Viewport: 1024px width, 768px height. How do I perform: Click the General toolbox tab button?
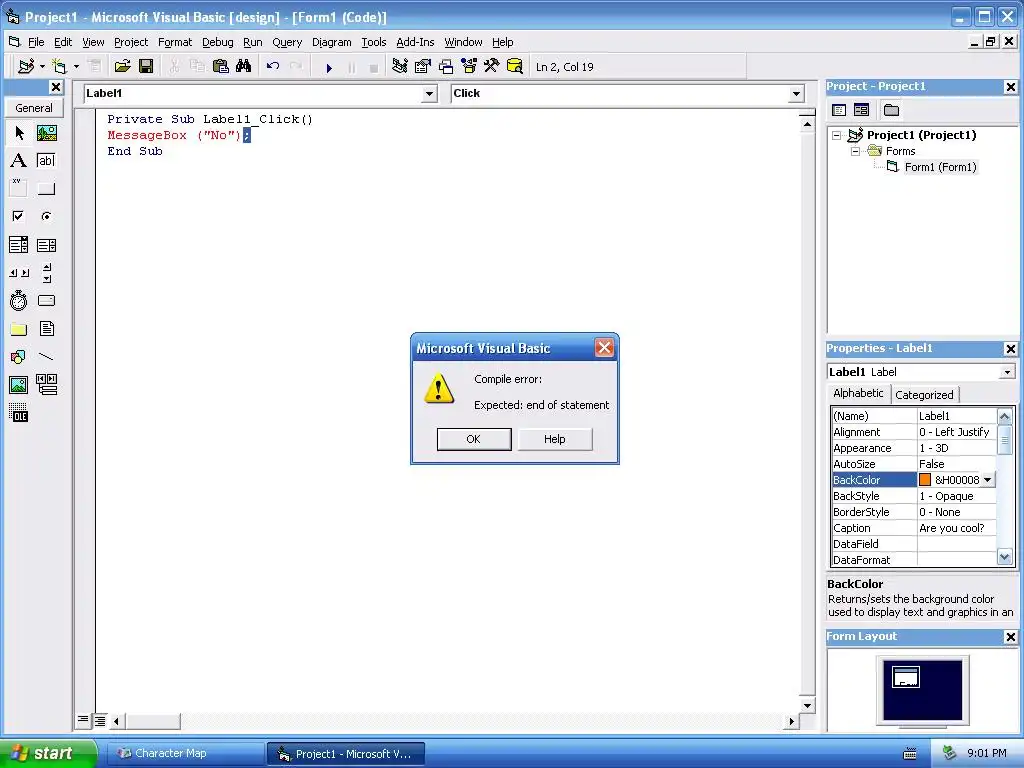[34, 108]
